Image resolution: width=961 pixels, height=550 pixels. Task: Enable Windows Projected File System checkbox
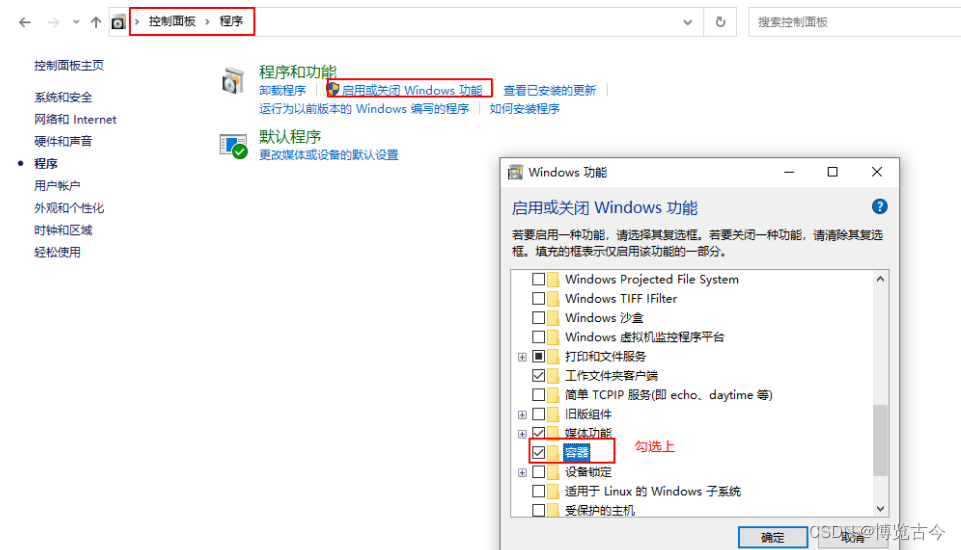(538, 280)
